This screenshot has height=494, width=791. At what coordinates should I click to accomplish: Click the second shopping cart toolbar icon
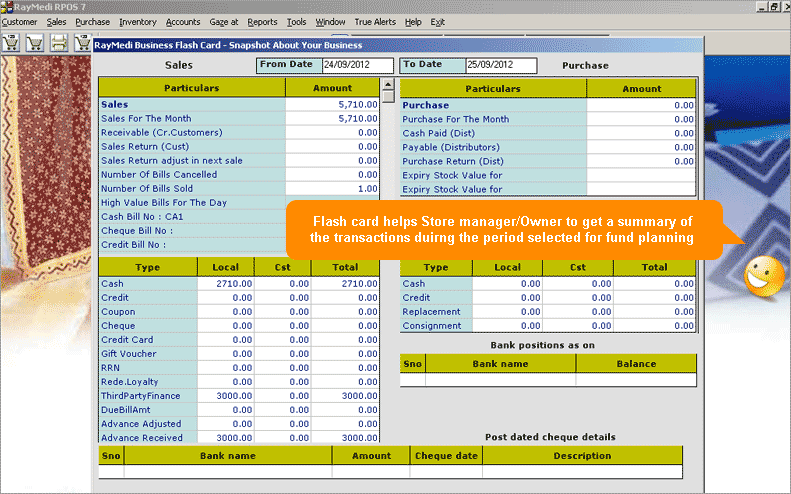click(35, 43)
